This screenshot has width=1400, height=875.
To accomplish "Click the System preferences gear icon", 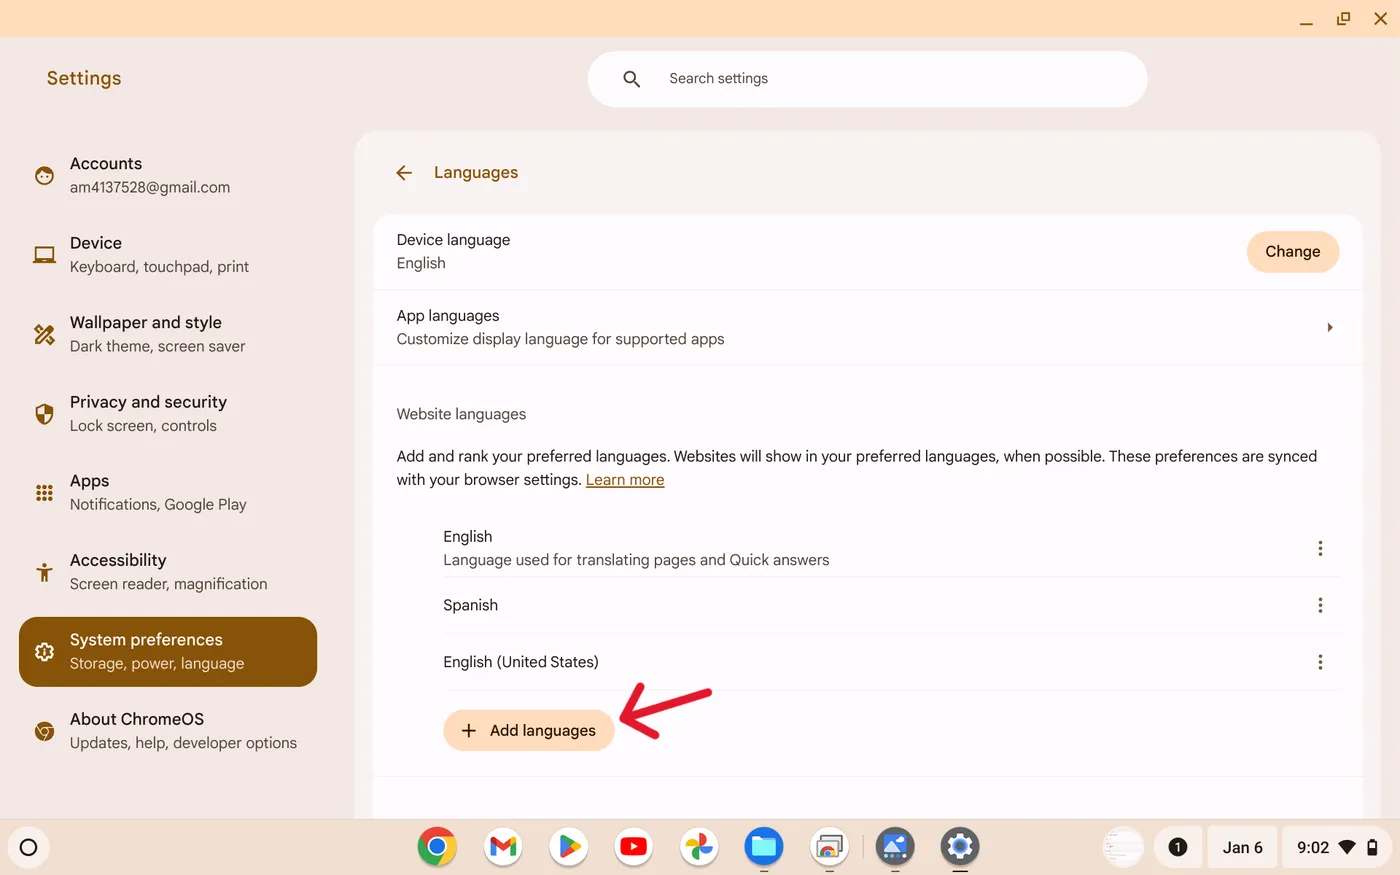I will pos(44,652).
